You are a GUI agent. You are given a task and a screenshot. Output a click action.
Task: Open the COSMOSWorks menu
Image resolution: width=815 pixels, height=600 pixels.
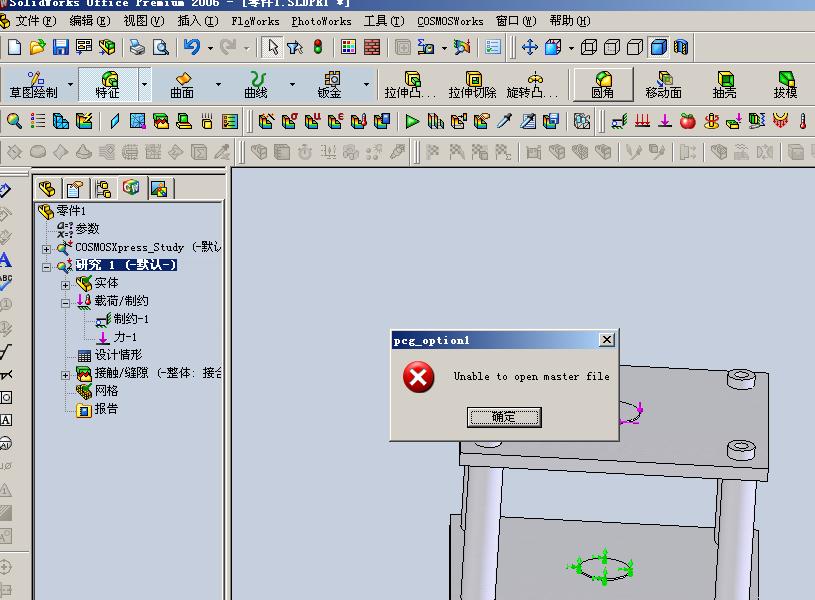pos(450,21)
